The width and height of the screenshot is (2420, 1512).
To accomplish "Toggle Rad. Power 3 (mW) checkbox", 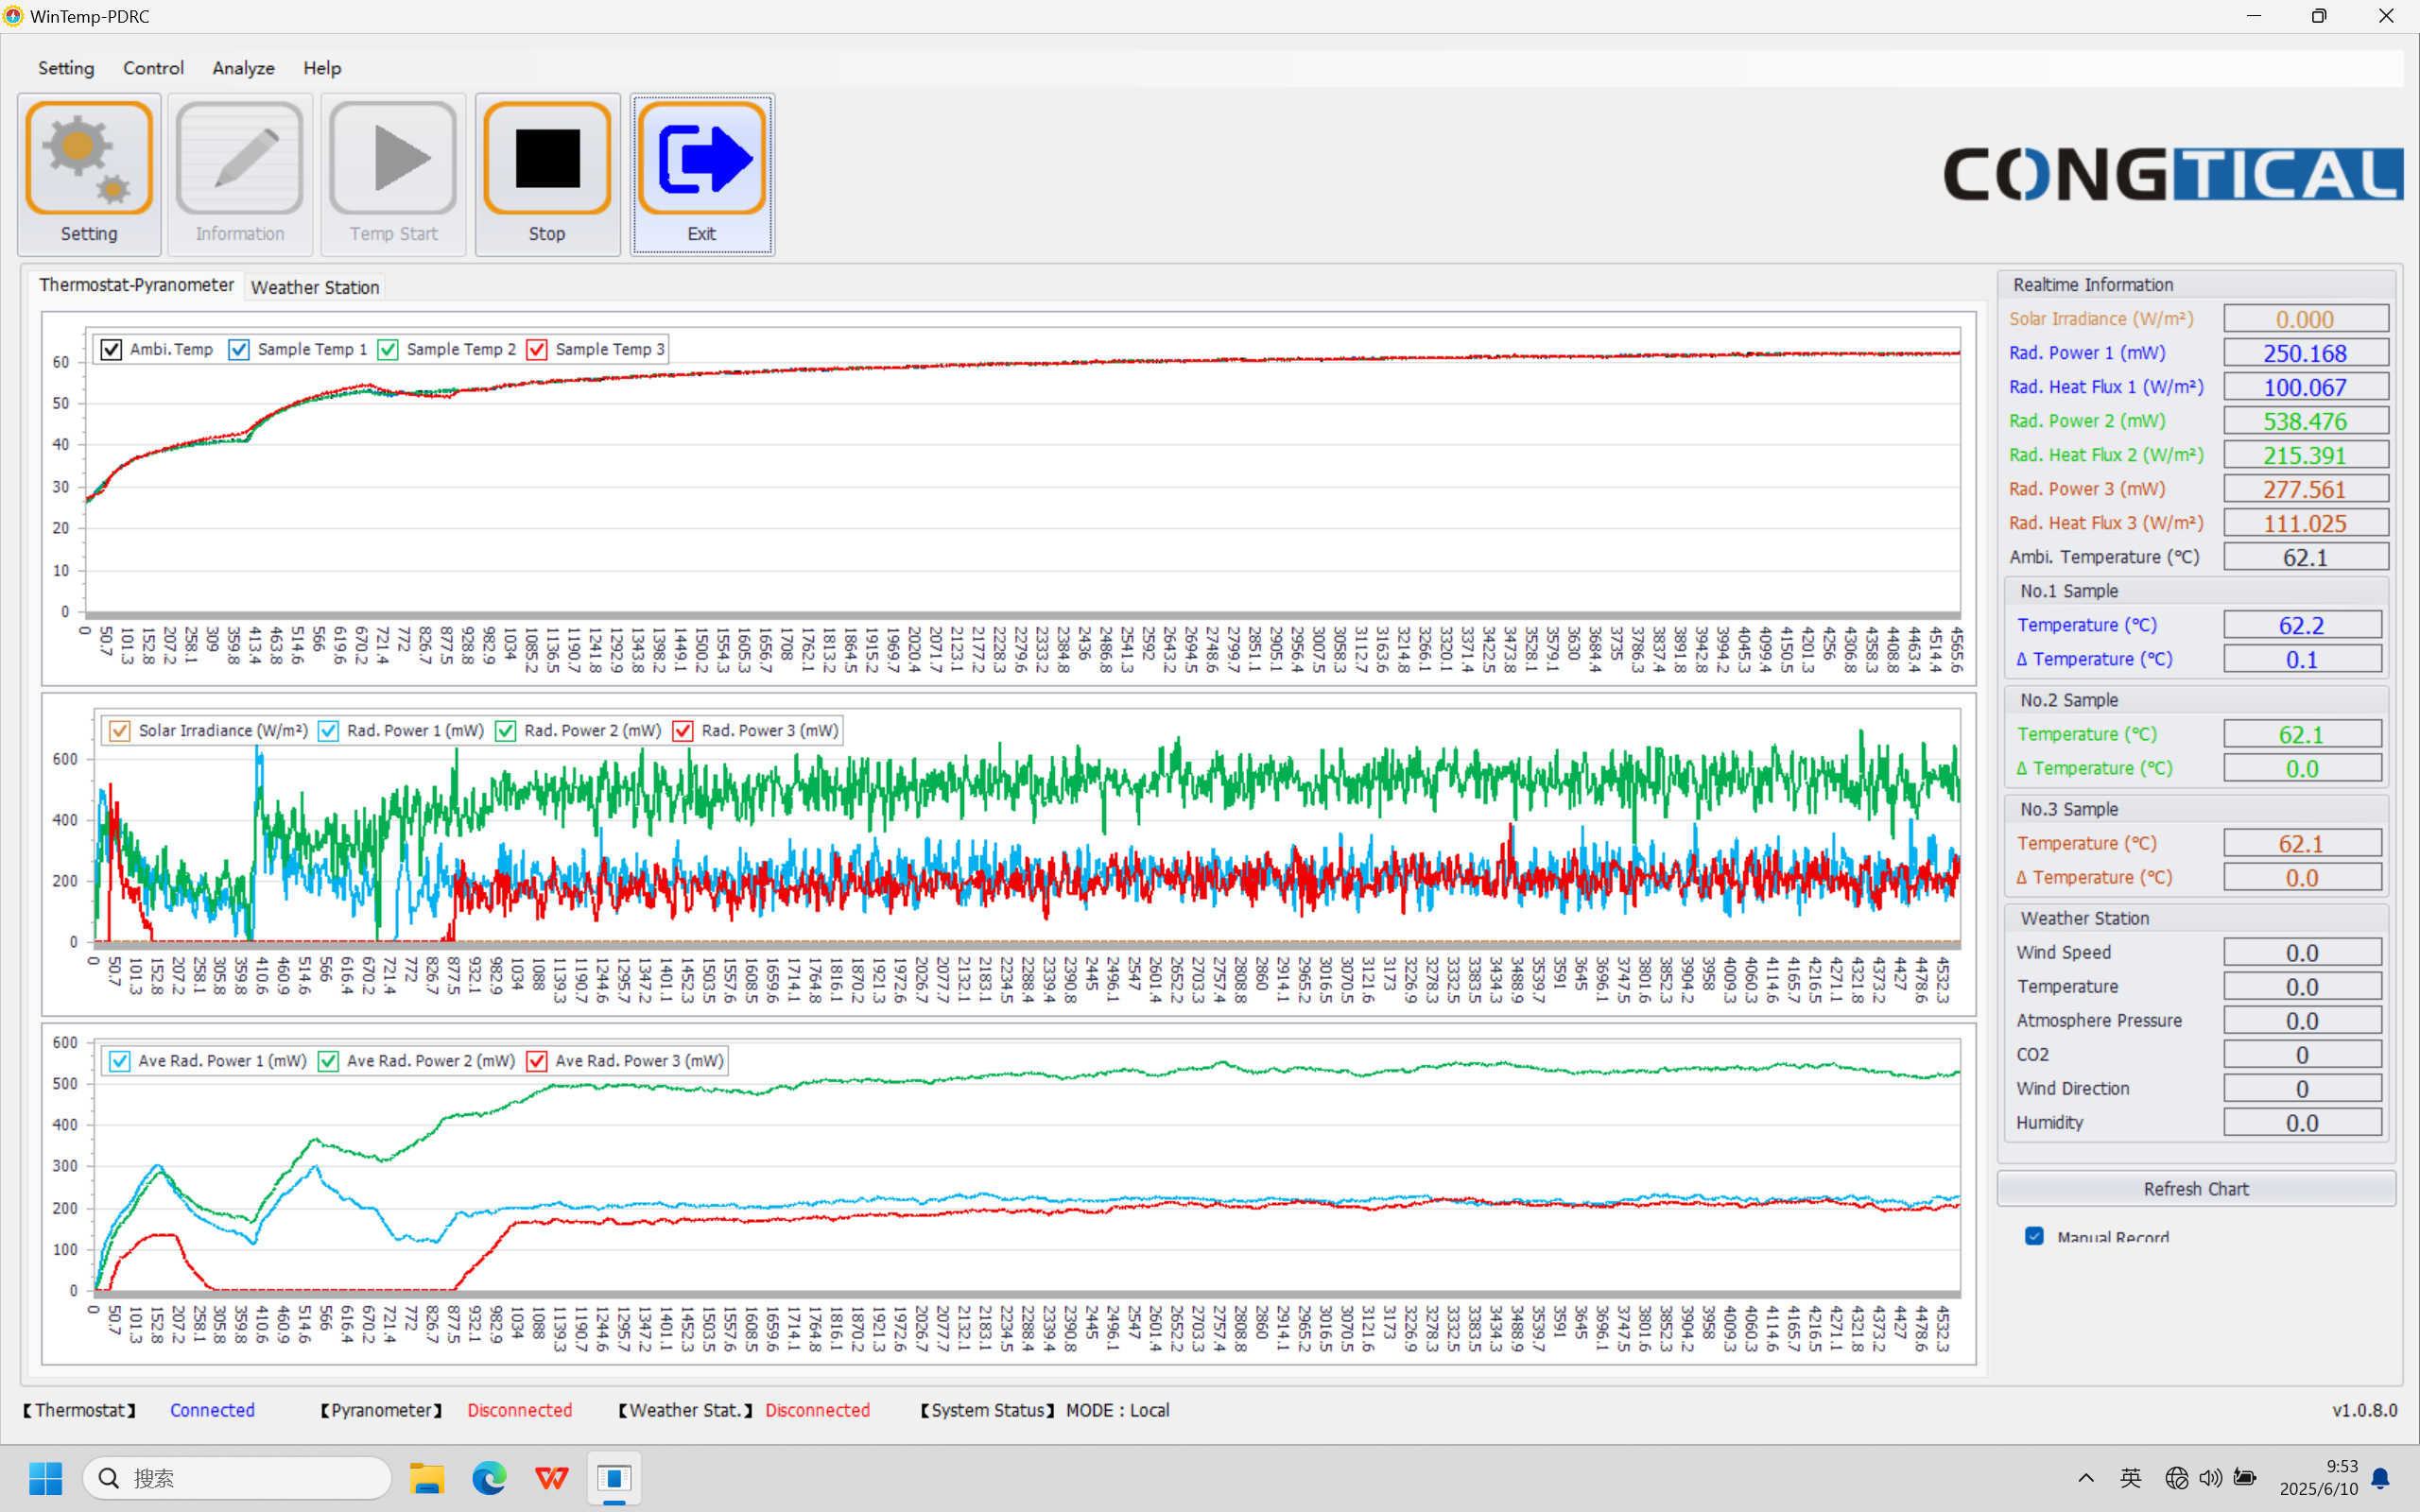I will tap(683, 731).
